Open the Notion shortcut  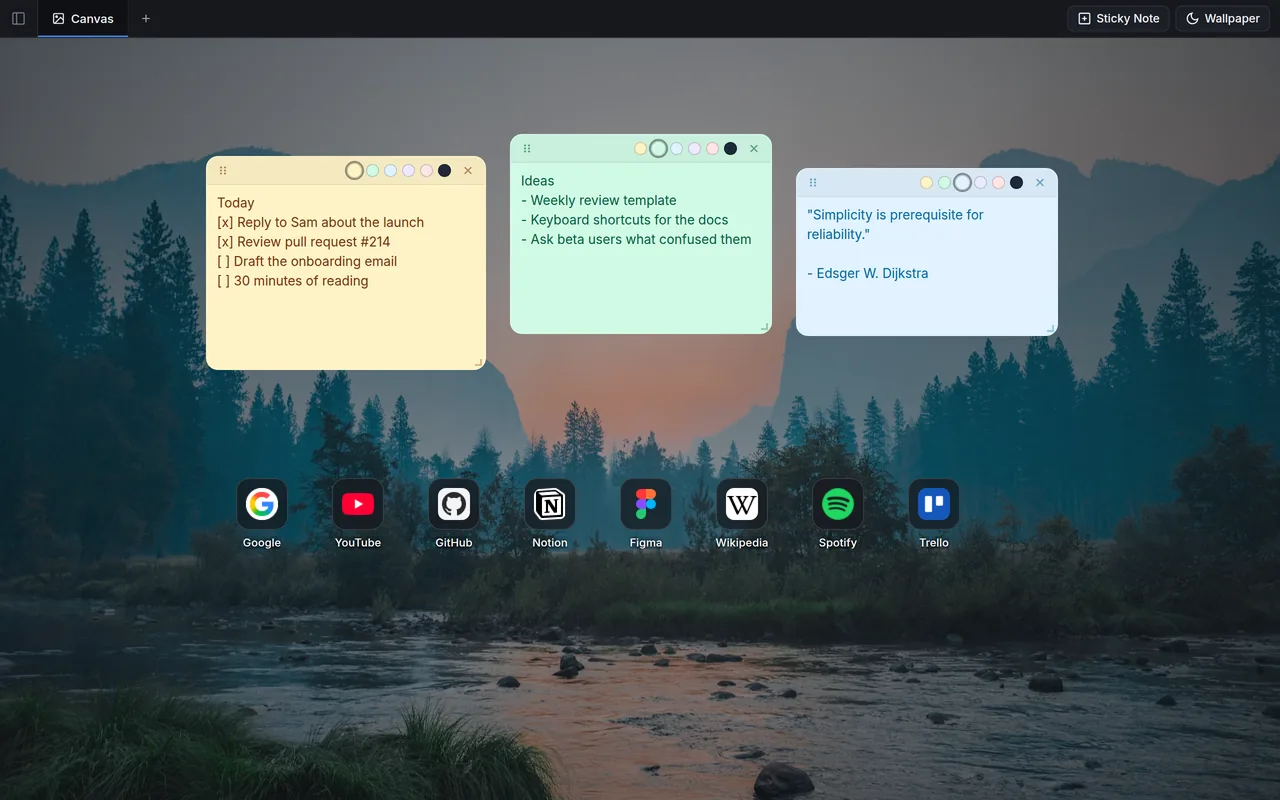coord(550,514)
